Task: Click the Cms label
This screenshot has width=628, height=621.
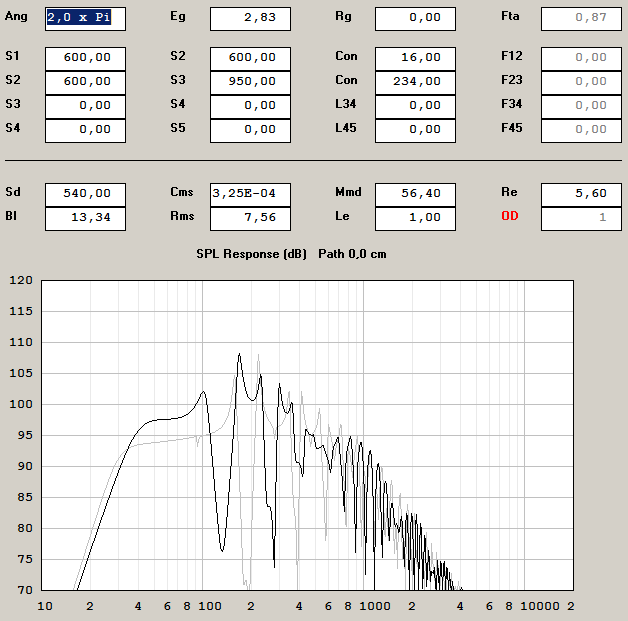Action: pyautogui.click(x=181, y=192)
